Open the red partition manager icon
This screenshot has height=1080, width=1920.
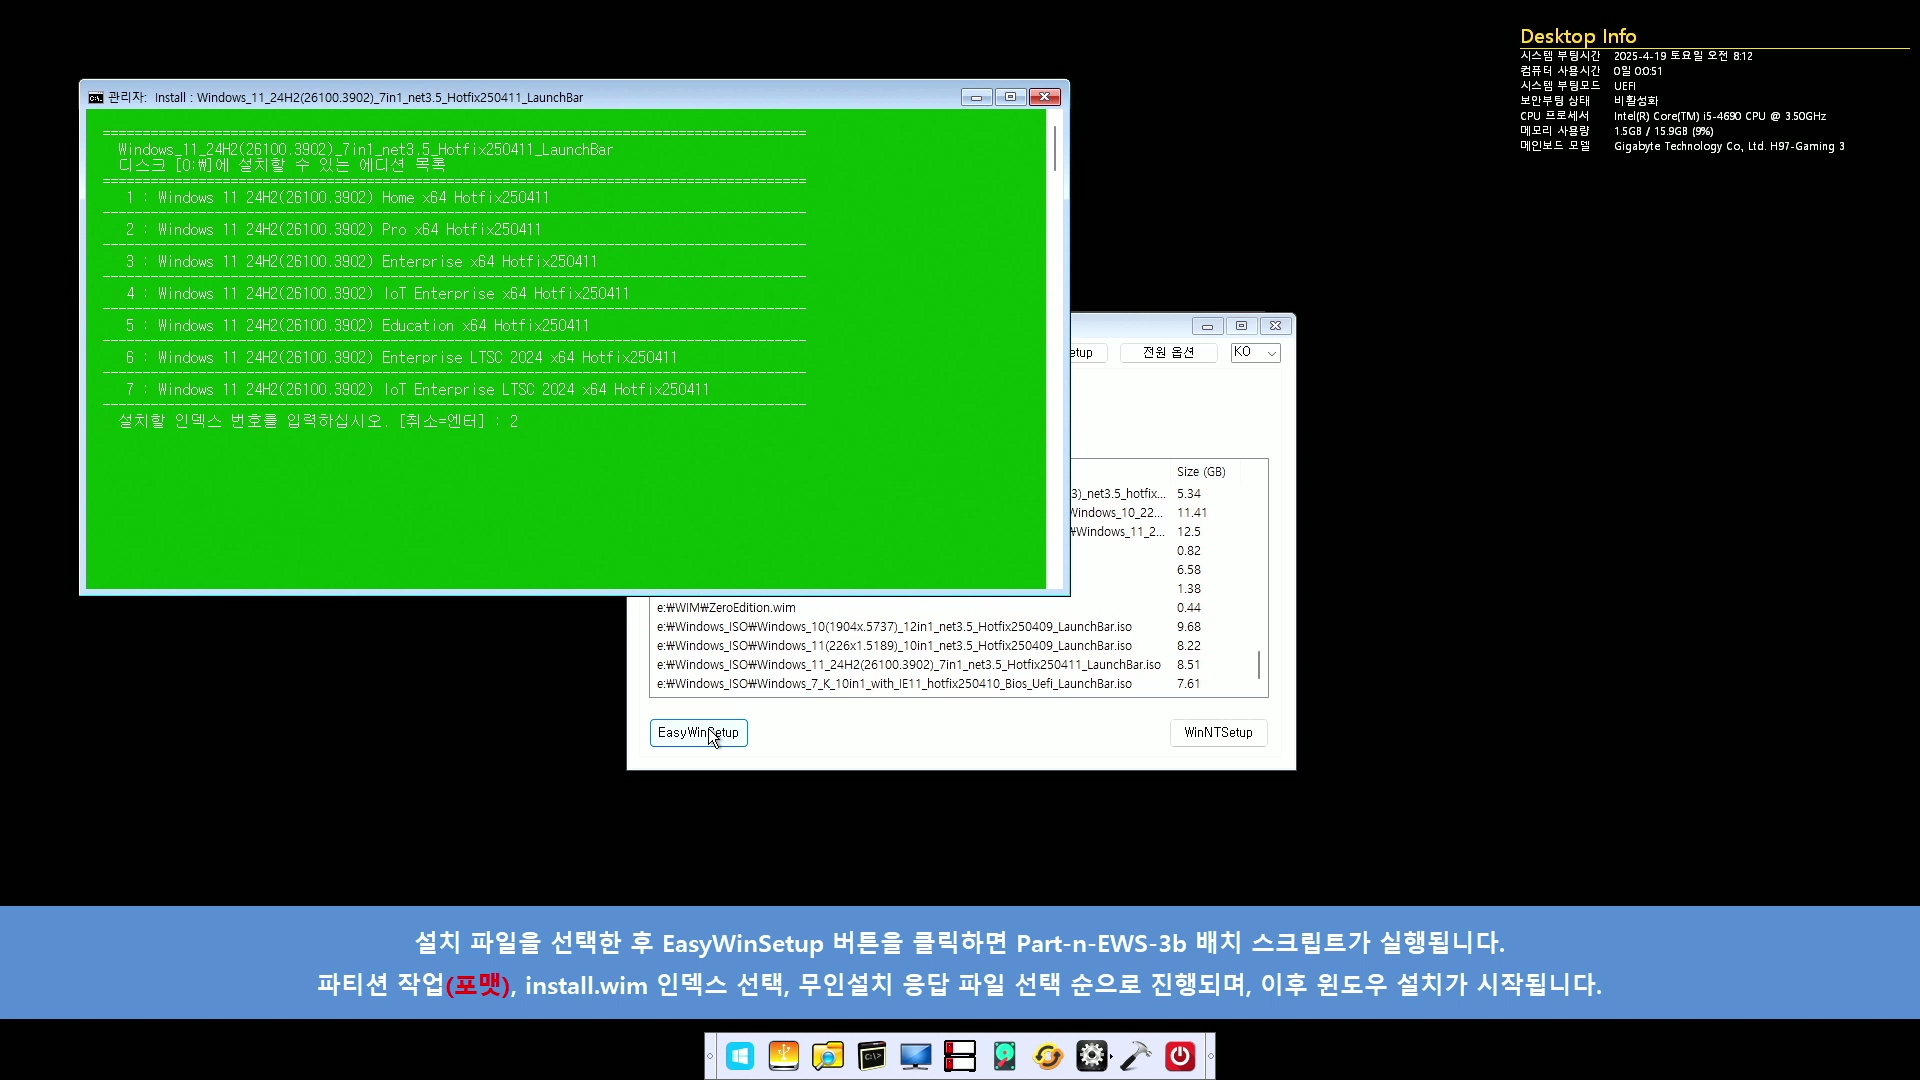point(960,1056)
